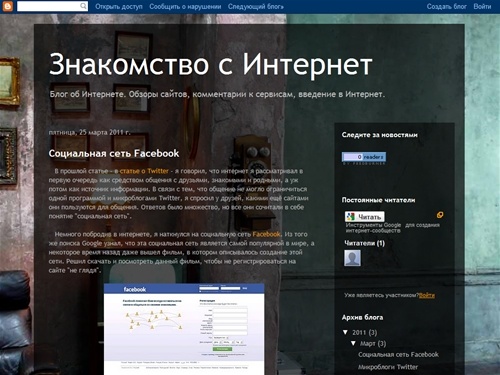Viewport: 500px width, 375px height.
Task: Click blog description 'Блог об Интернете...'
Action: [x=217, y=94]
